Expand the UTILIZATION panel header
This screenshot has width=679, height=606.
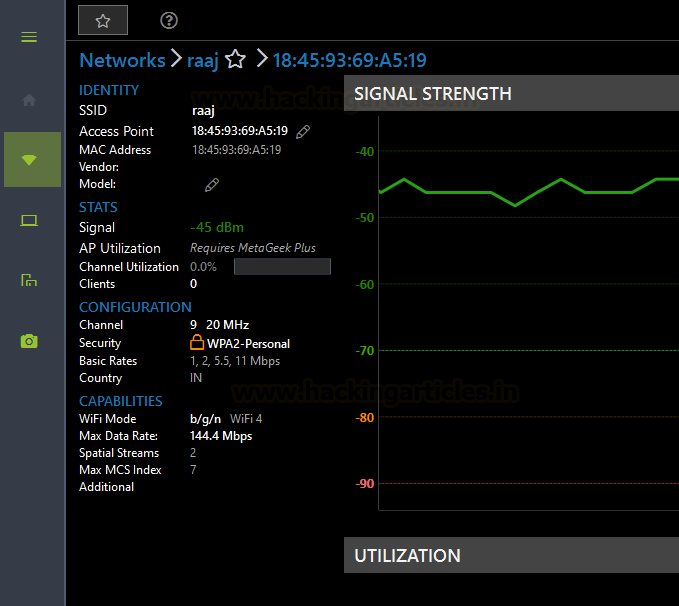[511, 555]
